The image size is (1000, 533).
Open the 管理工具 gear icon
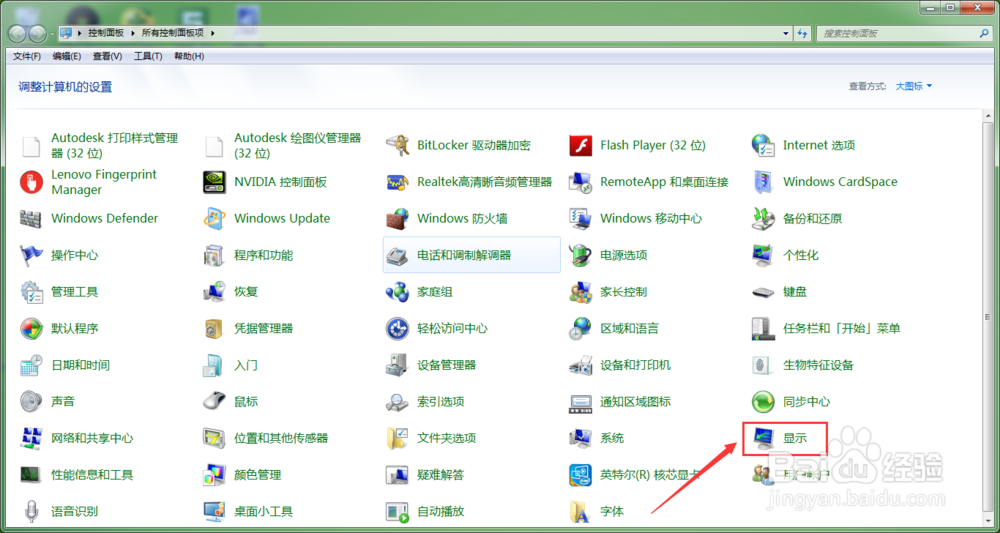(x=31, y=292)
